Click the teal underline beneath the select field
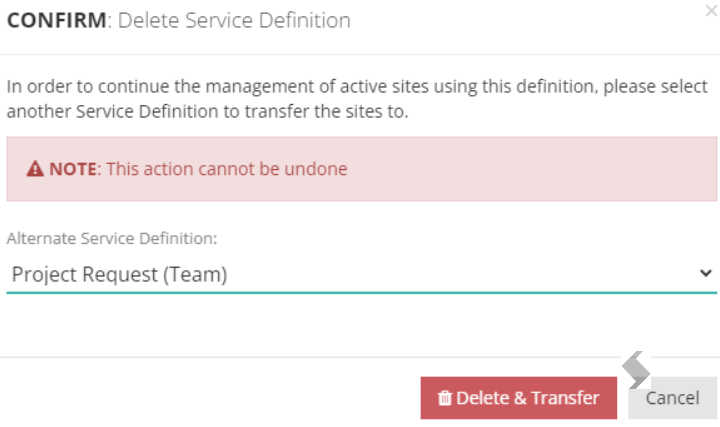Screen dimensions: 720x427 (x=361, y=292)
